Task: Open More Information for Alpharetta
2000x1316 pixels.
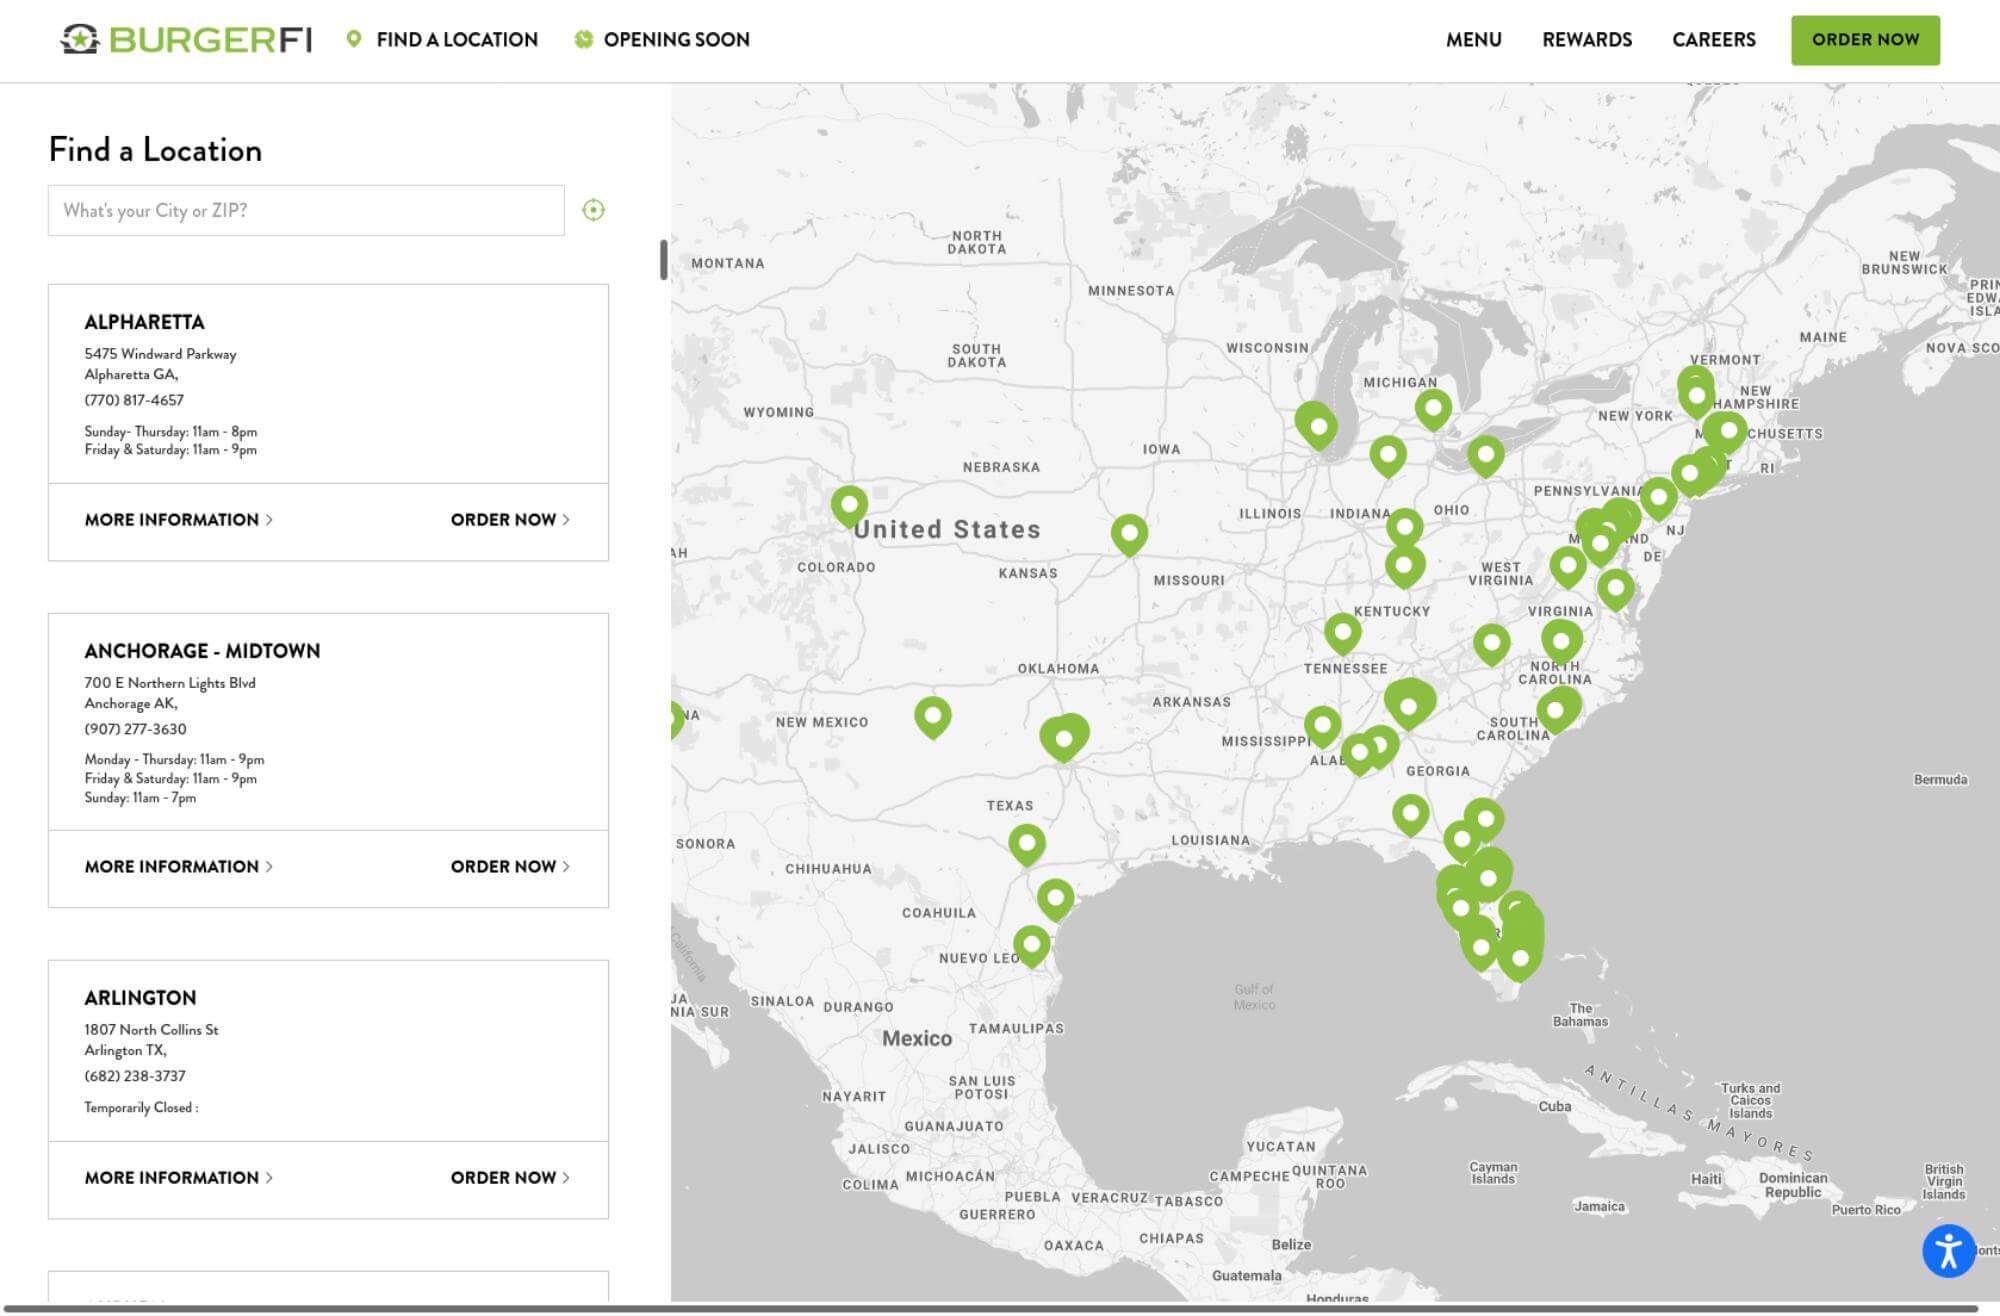Action: click(x=178, y=520)
